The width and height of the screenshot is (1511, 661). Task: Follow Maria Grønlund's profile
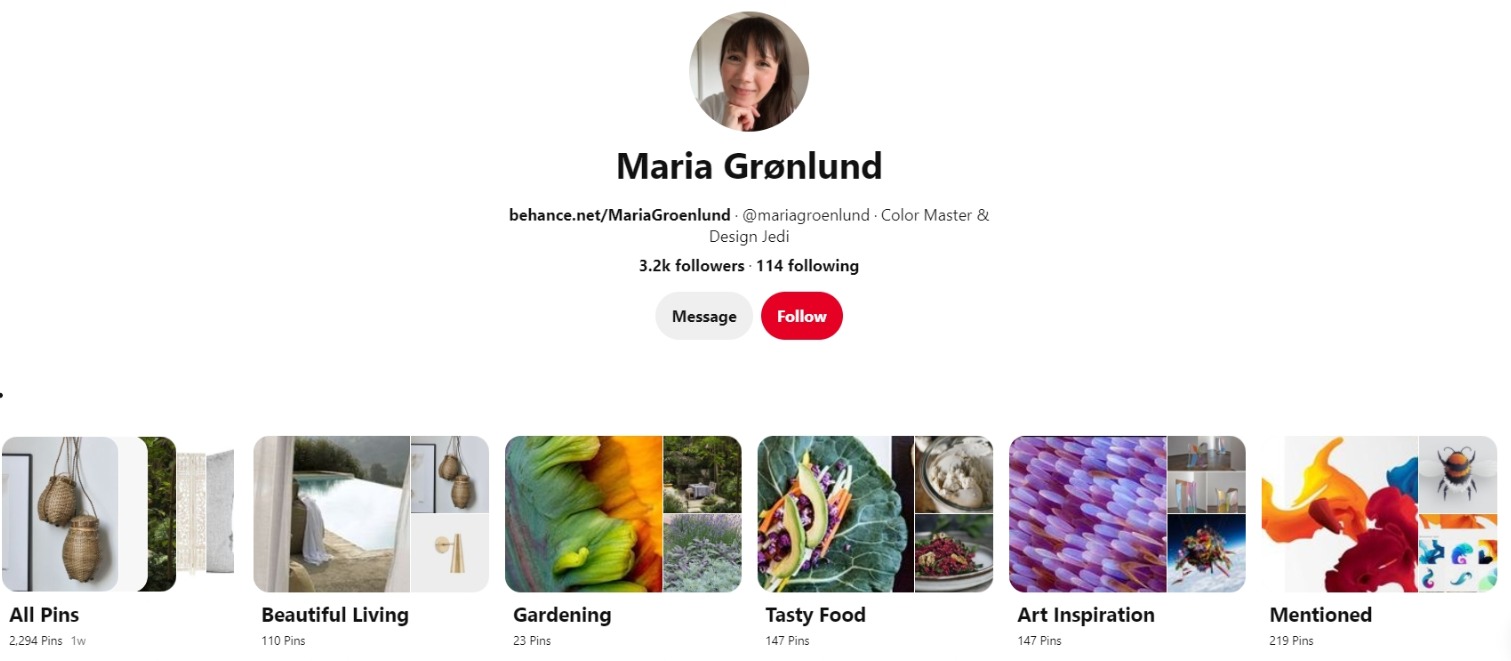tap(801, 315)
